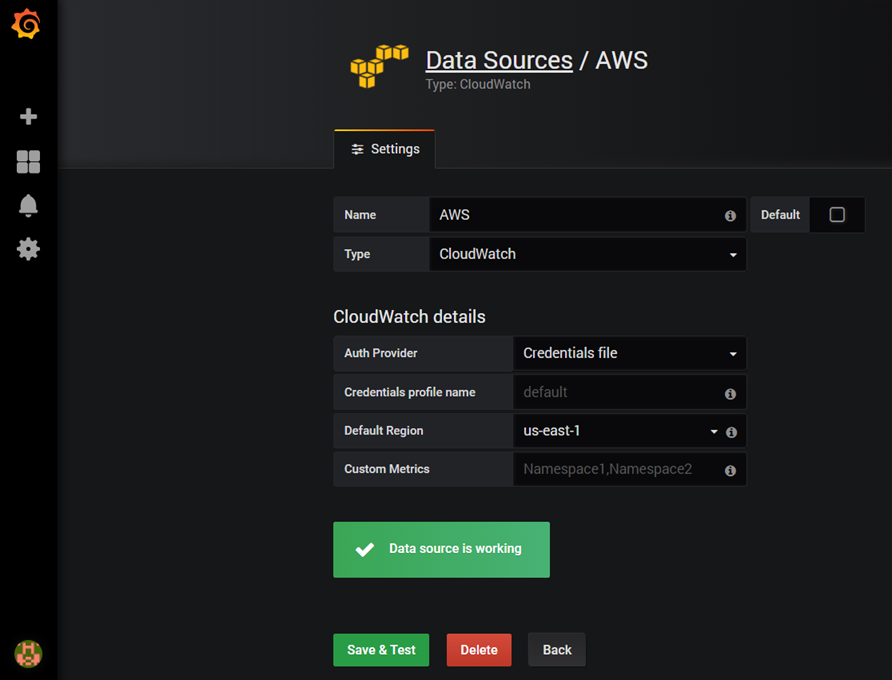The height and width of the screenshot is (680, 892).
Task: Open the Dashboards grid icon
Action: tap(28, 162)
